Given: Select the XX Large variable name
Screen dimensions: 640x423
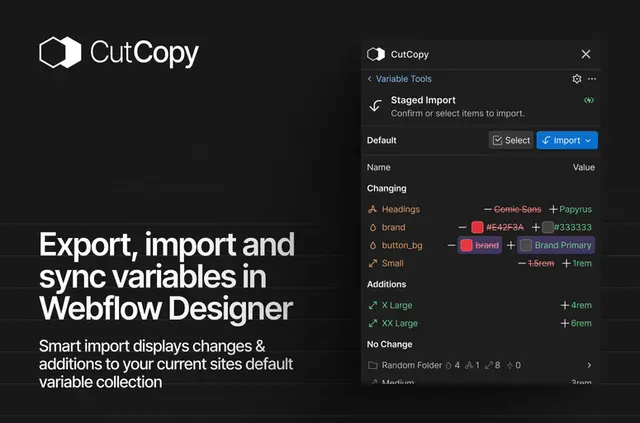Looking at the screenshot, I should [400, 323].
